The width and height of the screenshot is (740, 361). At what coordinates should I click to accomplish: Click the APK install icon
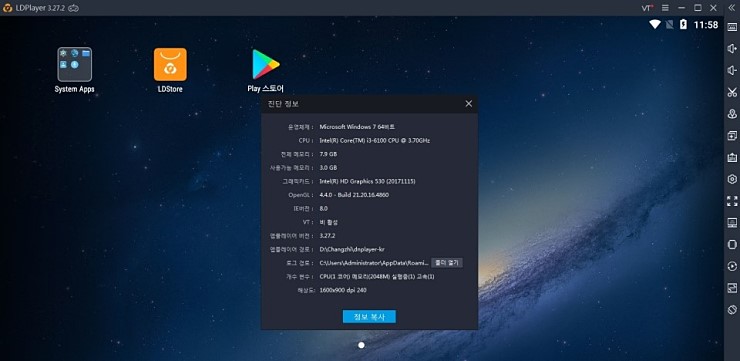pos(732,158)
